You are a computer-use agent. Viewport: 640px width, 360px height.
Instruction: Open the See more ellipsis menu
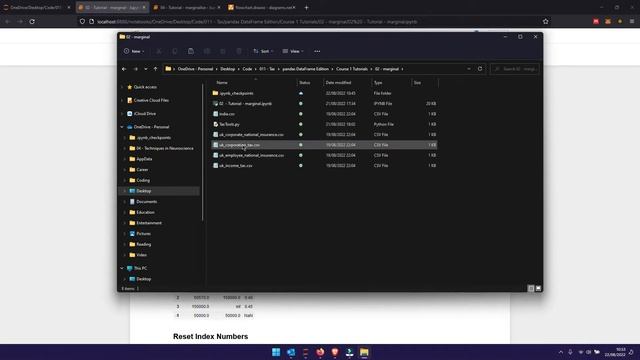coord(317,51)
